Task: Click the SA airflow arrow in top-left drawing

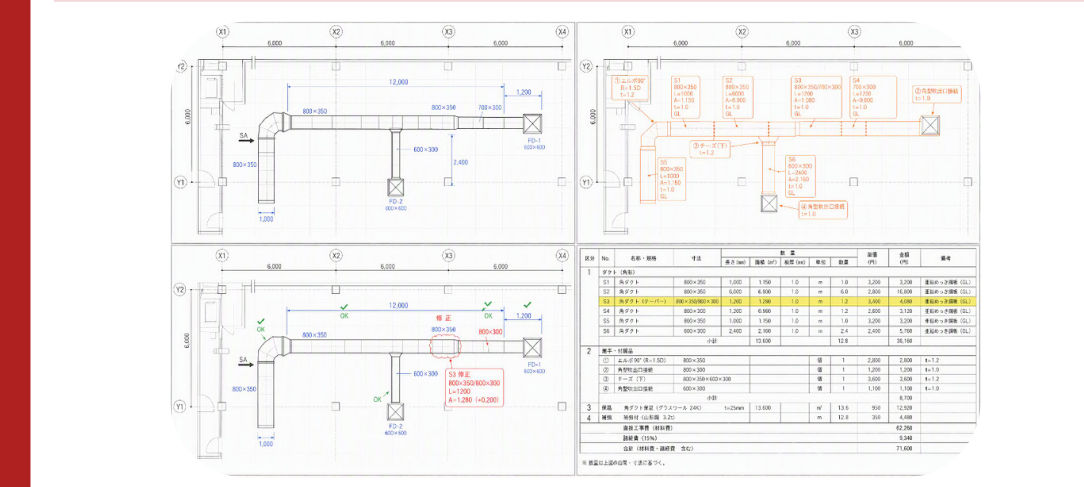Action: 247,140
